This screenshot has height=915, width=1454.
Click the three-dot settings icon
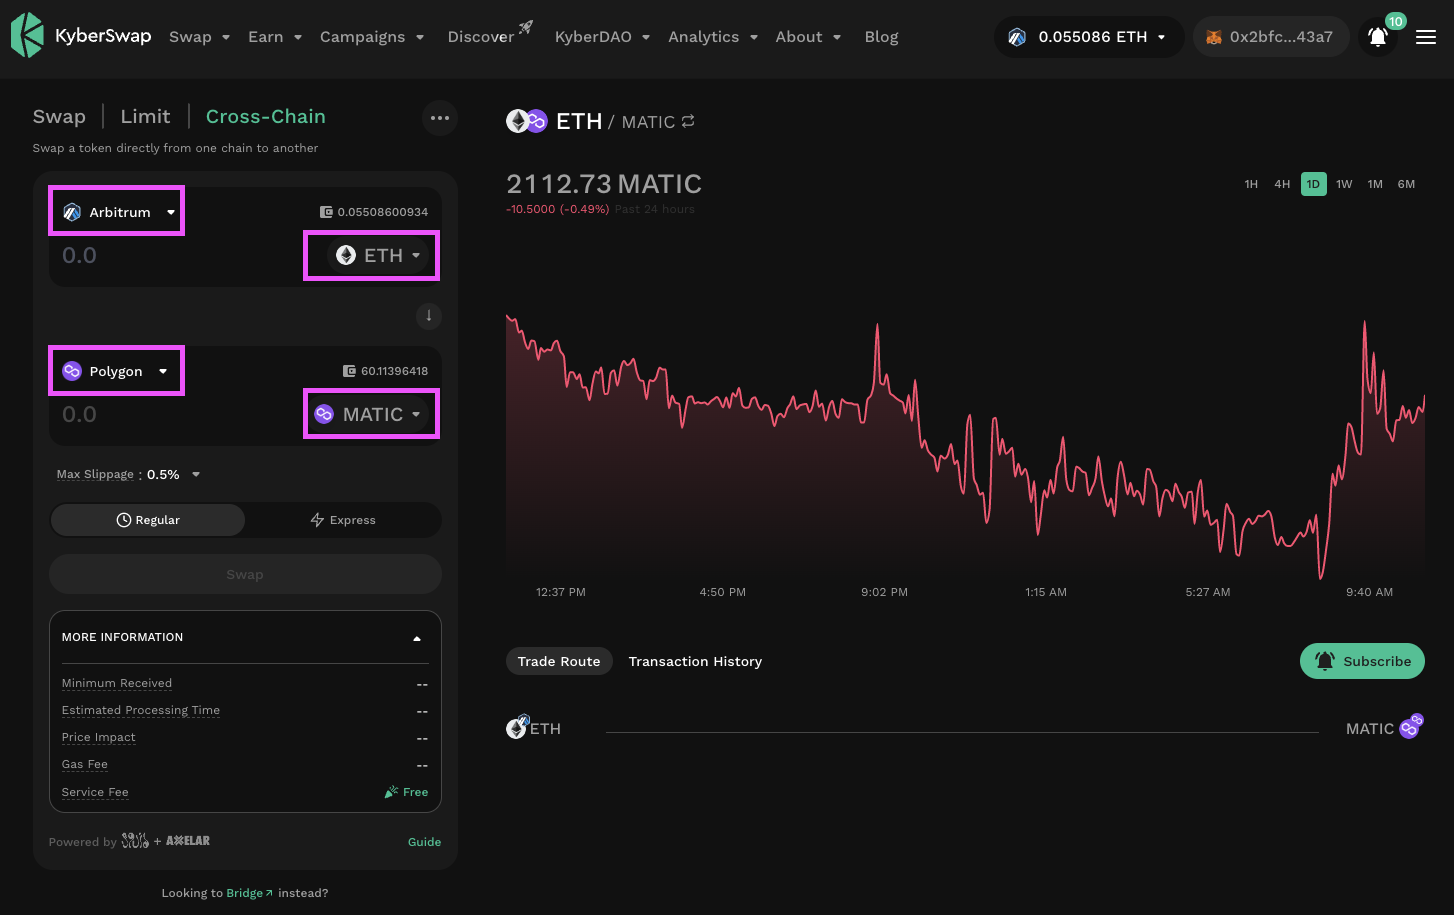[440, 118]
